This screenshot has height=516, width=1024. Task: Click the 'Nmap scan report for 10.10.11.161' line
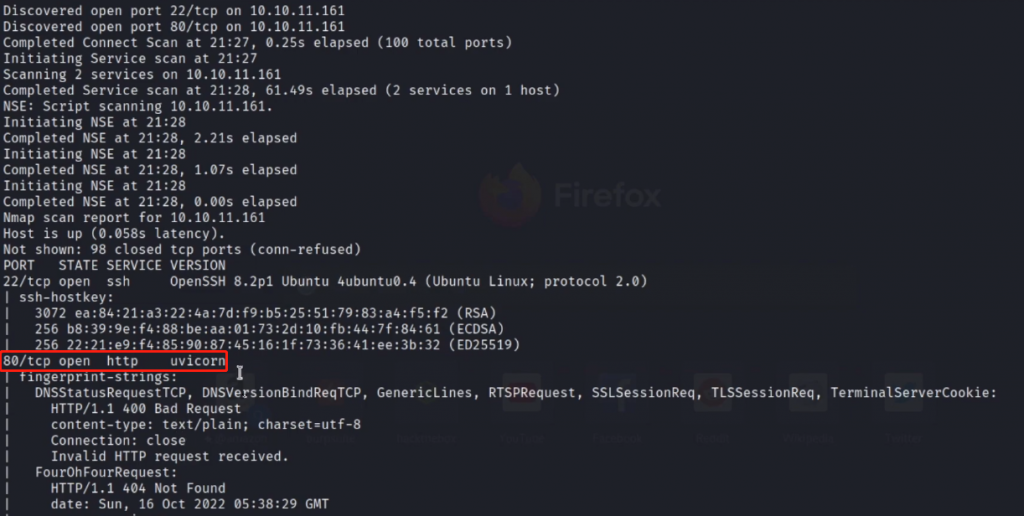134,217
